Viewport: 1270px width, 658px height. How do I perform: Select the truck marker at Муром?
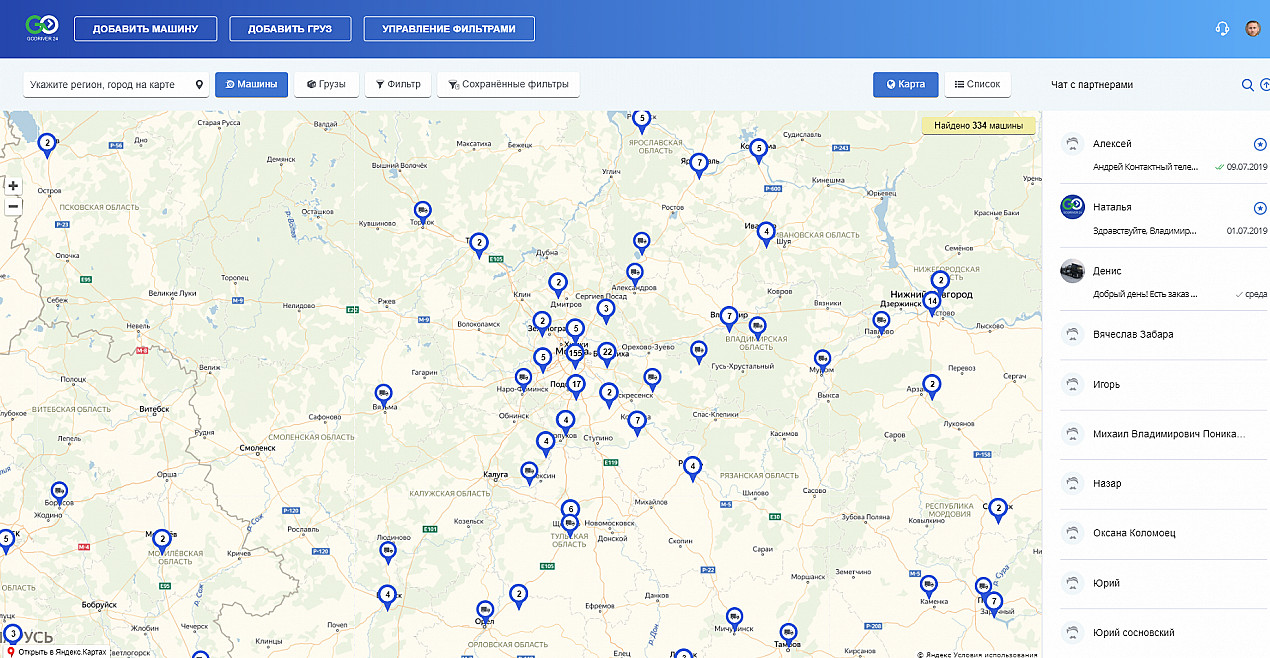tap(823, 360)
